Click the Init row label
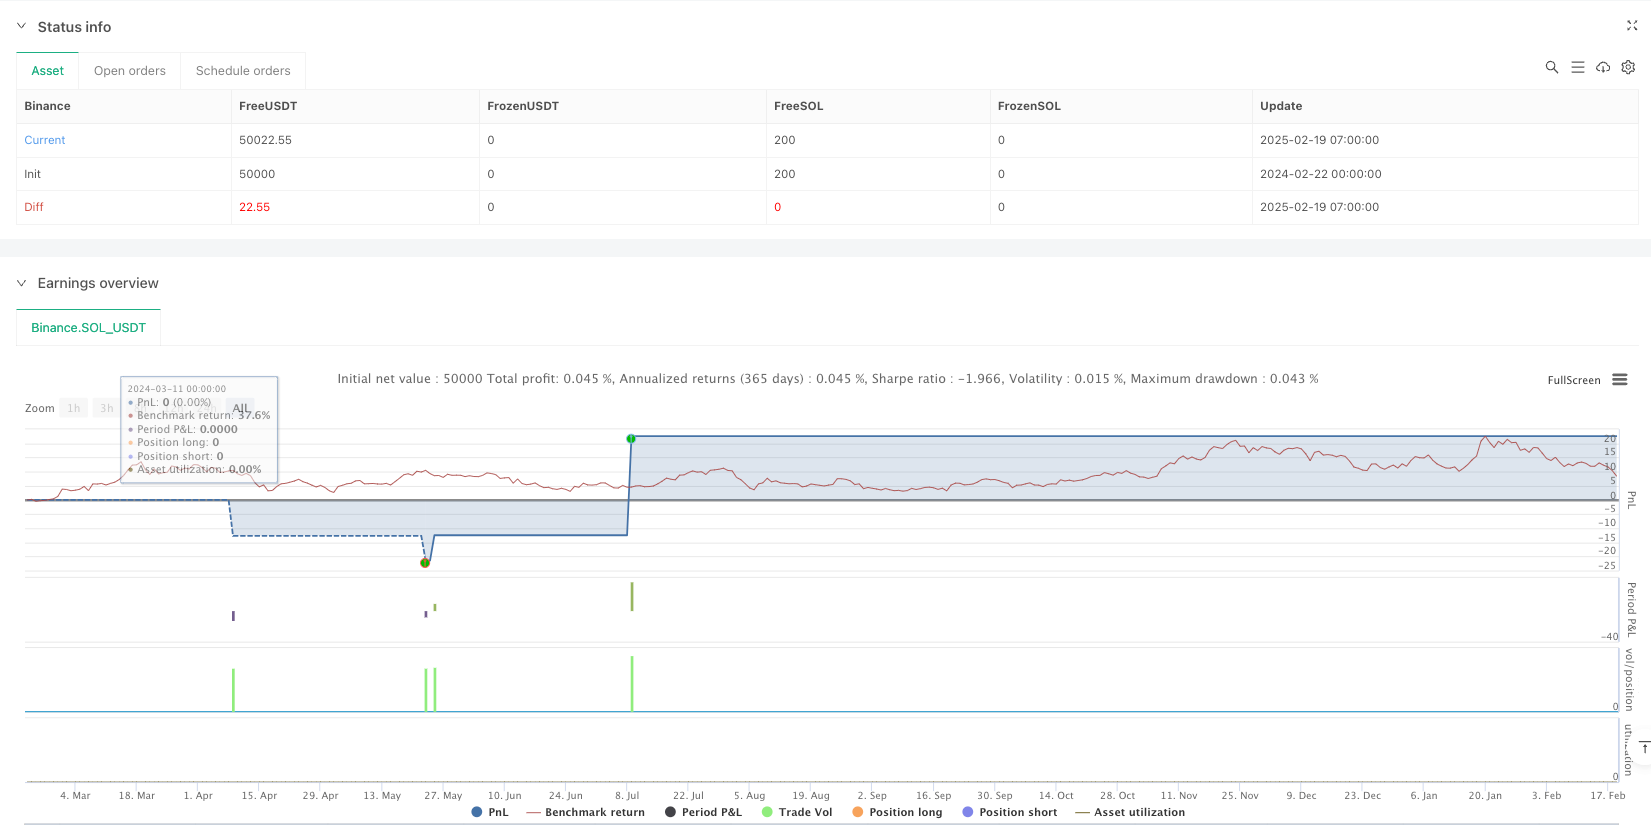Viewport: 1651px width, 825px height. tap(33, 174)
